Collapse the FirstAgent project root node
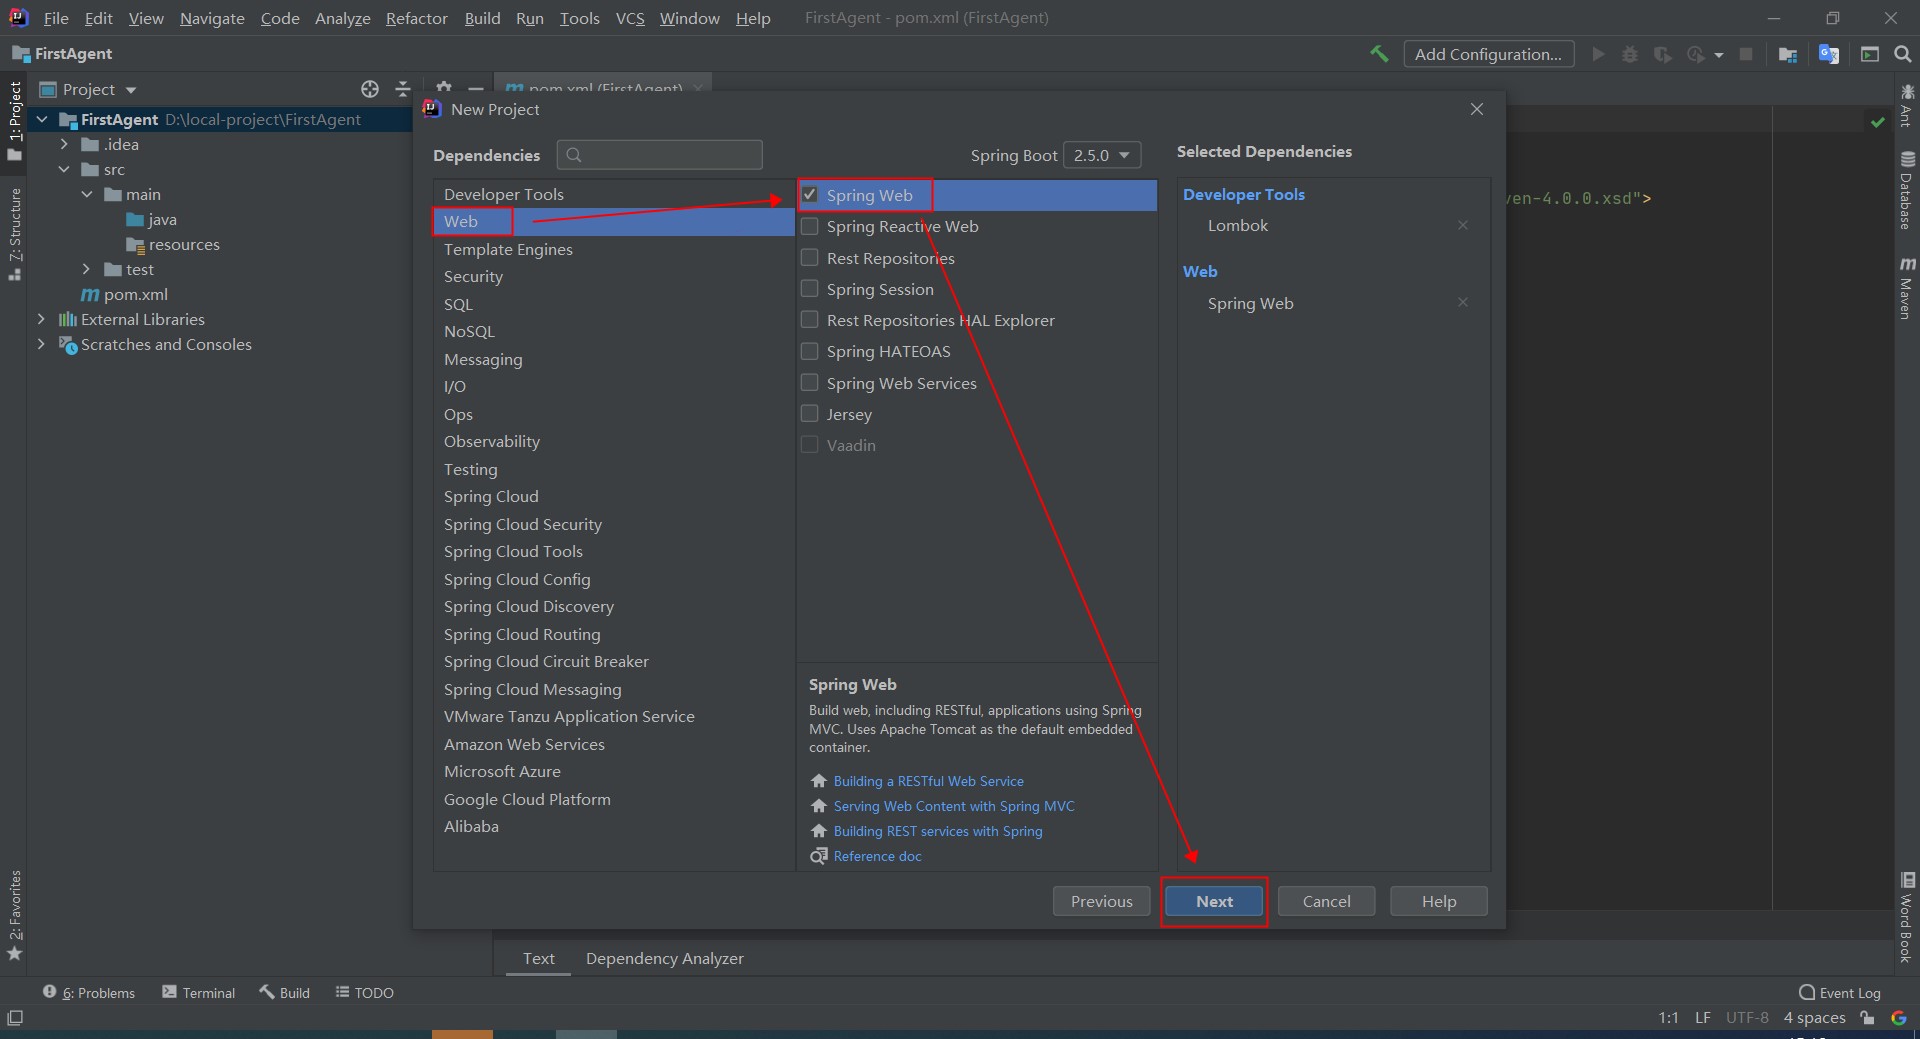The width and height of the screenshot is (1920, 1039). pyautogui.click(x=42, y=119)
